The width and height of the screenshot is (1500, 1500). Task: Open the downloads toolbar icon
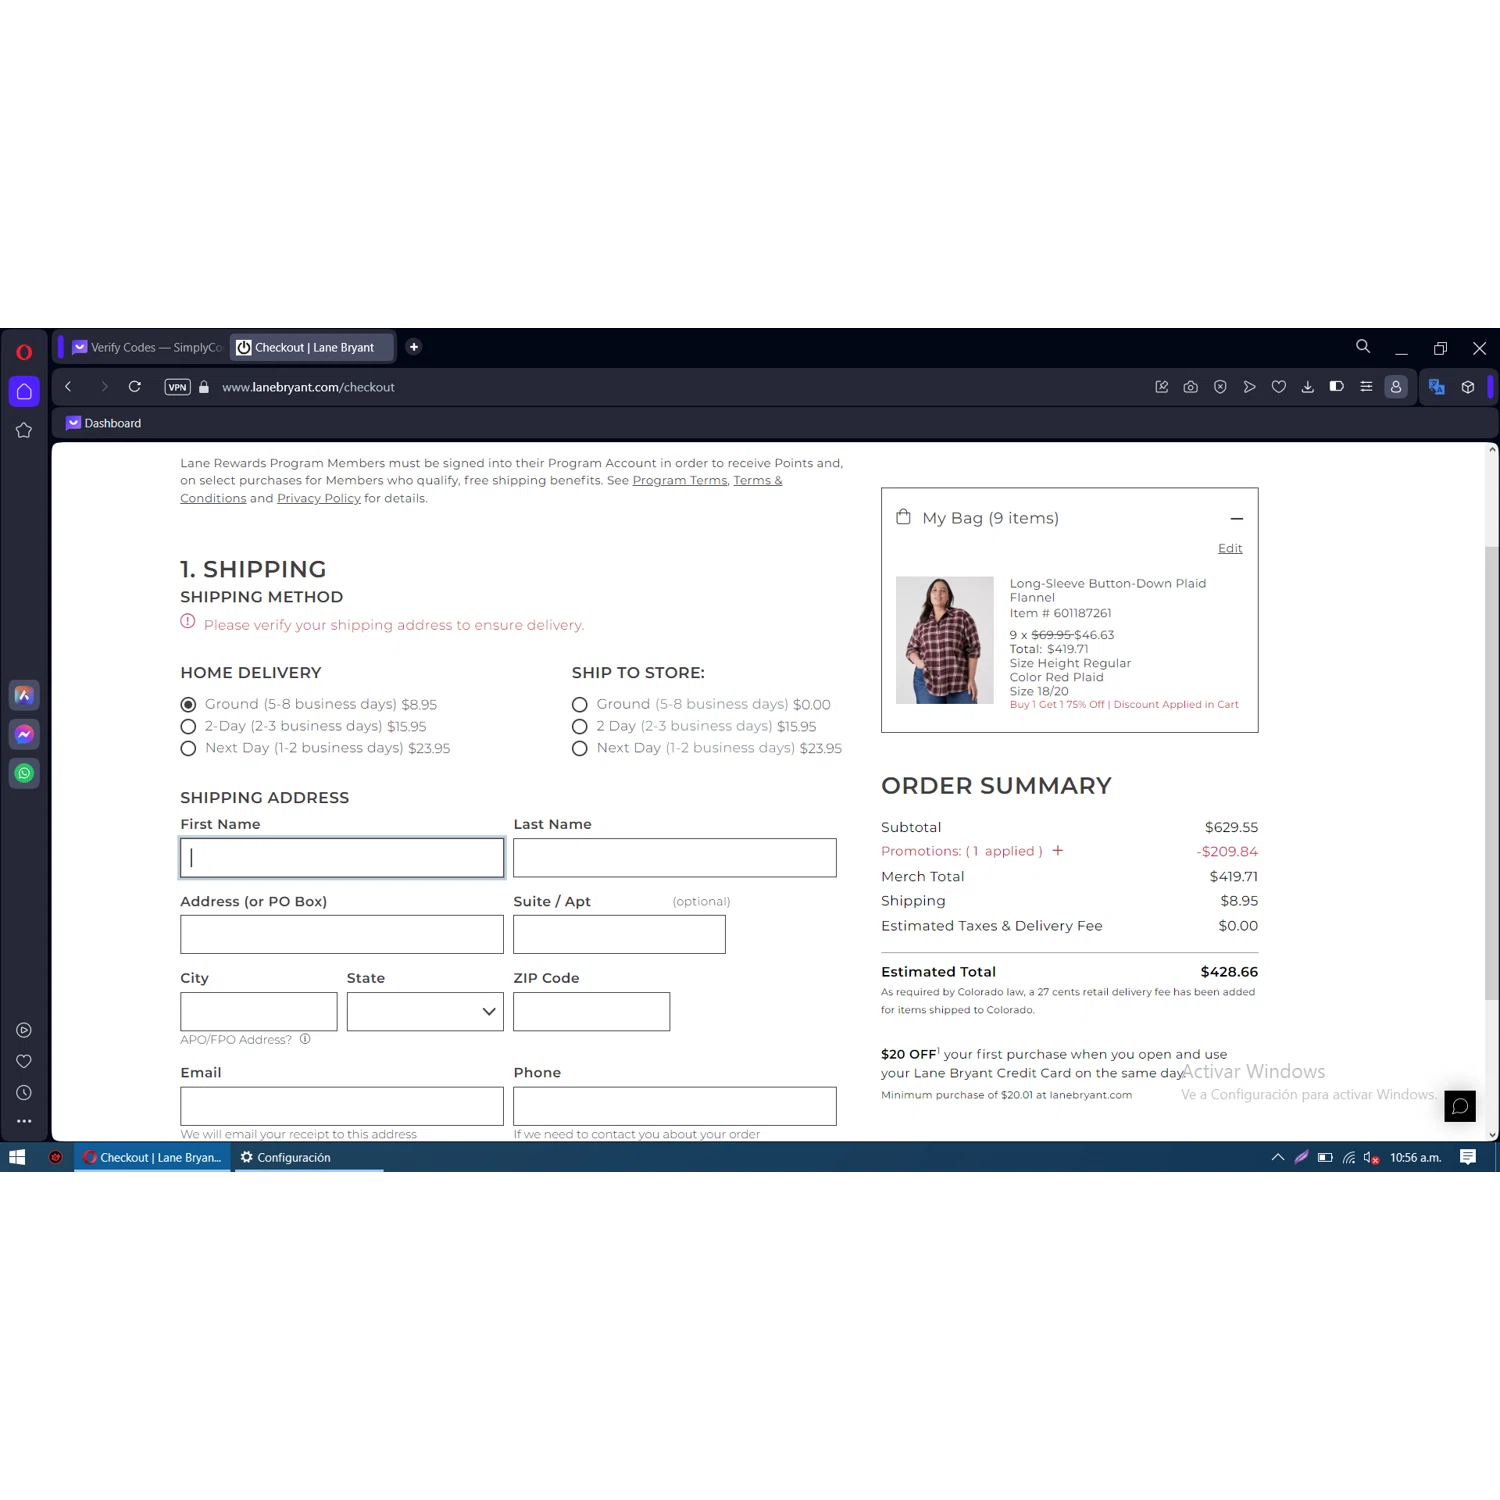pyautogui.click(x=1307, y=387)
